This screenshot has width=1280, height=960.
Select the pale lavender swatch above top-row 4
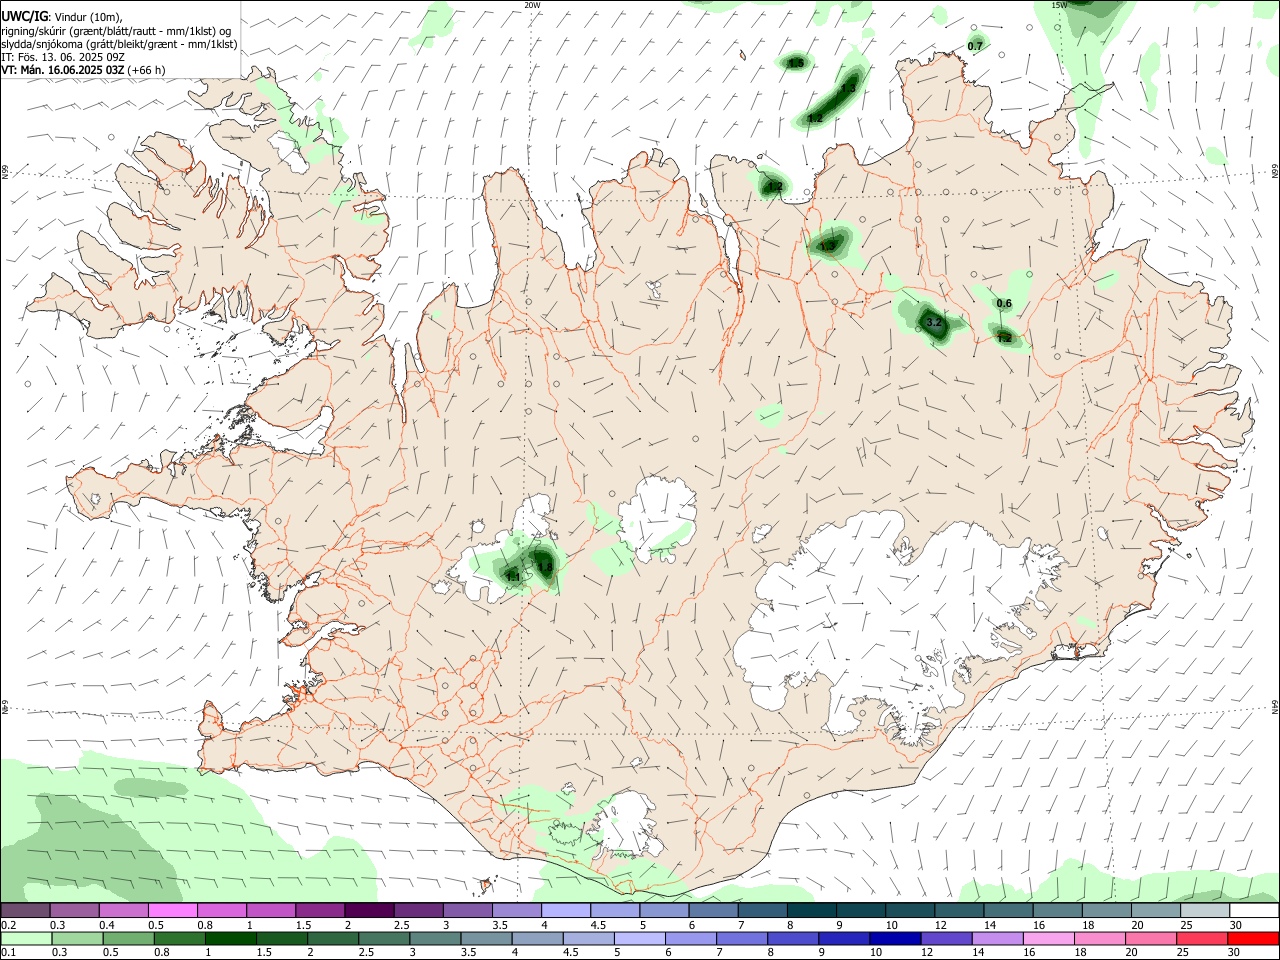(x=566, y=910)
